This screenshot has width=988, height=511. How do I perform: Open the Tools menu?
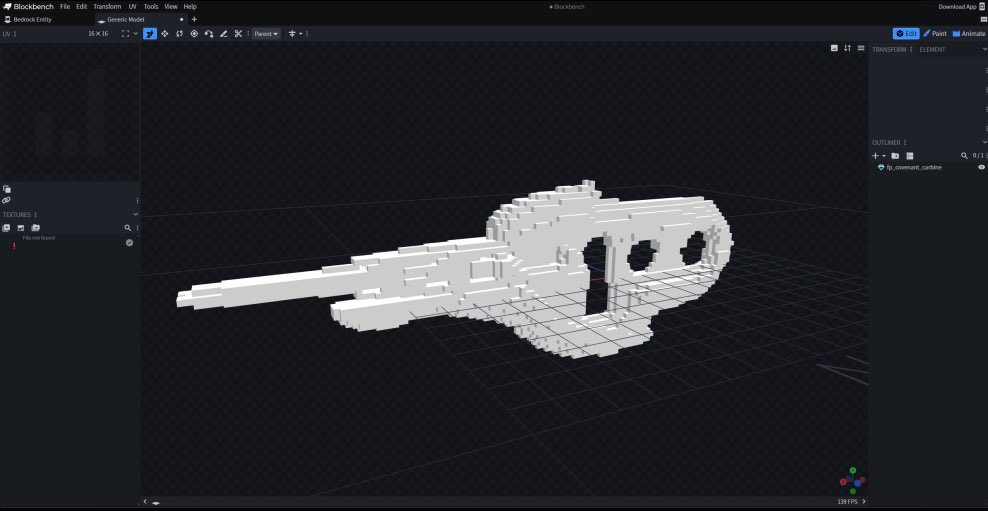pyautogui.click(x=151, y=6)
